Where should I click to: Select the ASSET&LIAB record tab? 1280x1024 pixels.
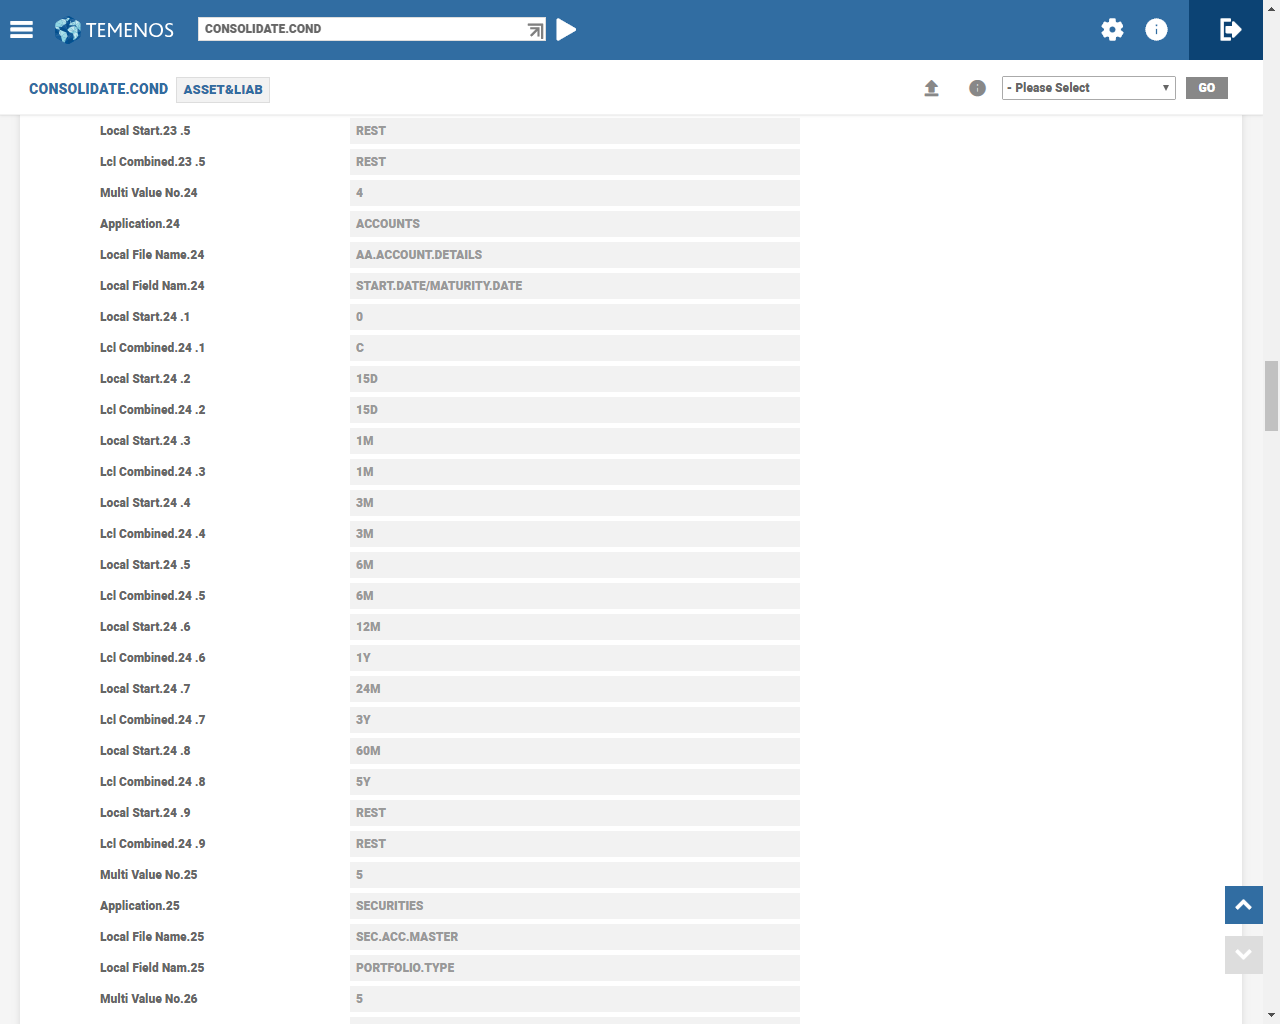[223, 90]
